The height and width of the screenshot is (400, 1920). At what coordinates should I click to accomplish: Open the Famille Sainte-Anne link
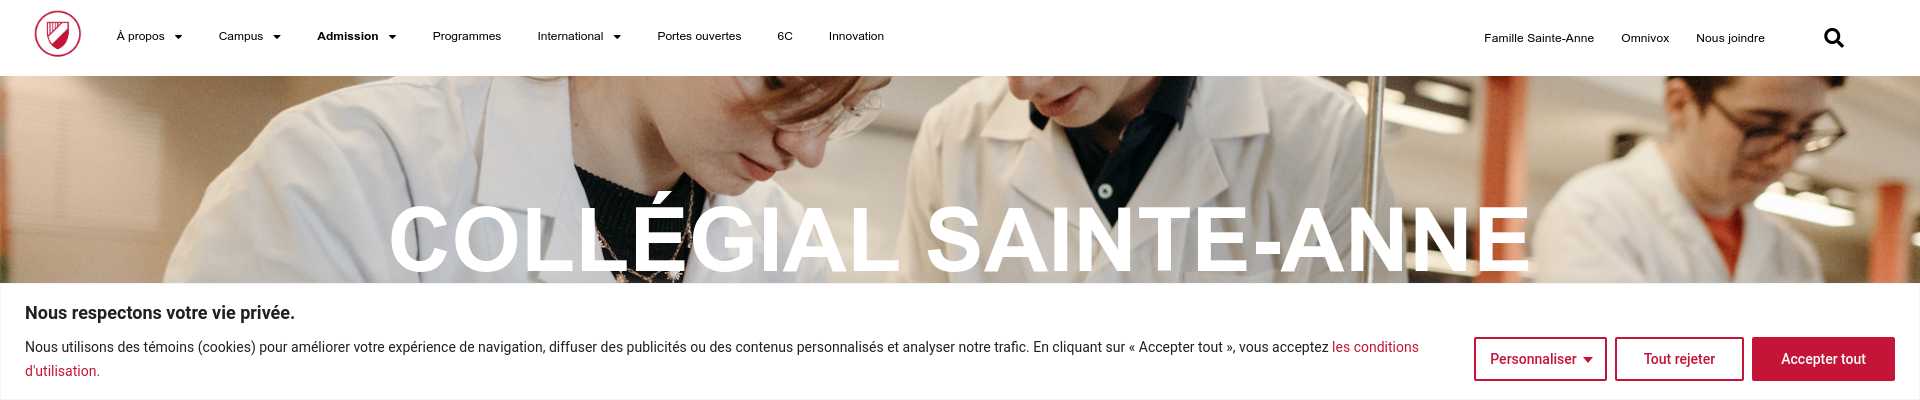pos(1539,38)
